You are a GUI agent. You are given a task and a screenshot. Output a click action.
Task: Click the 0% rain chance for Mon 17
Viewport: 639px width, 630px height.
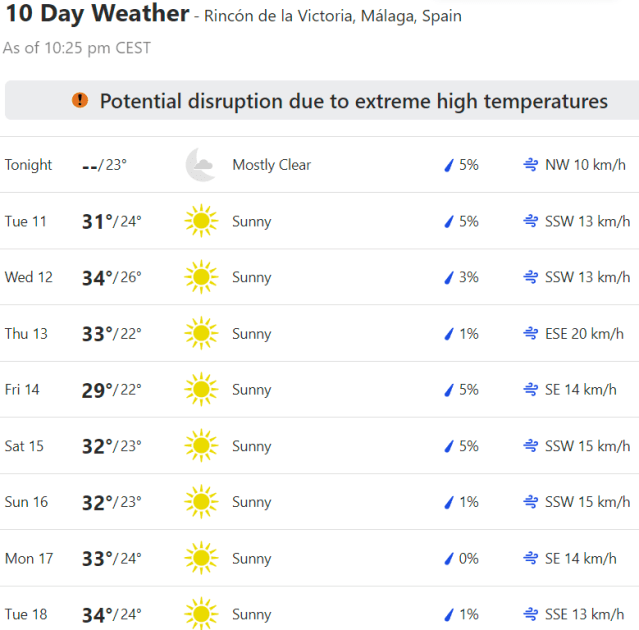468,559
